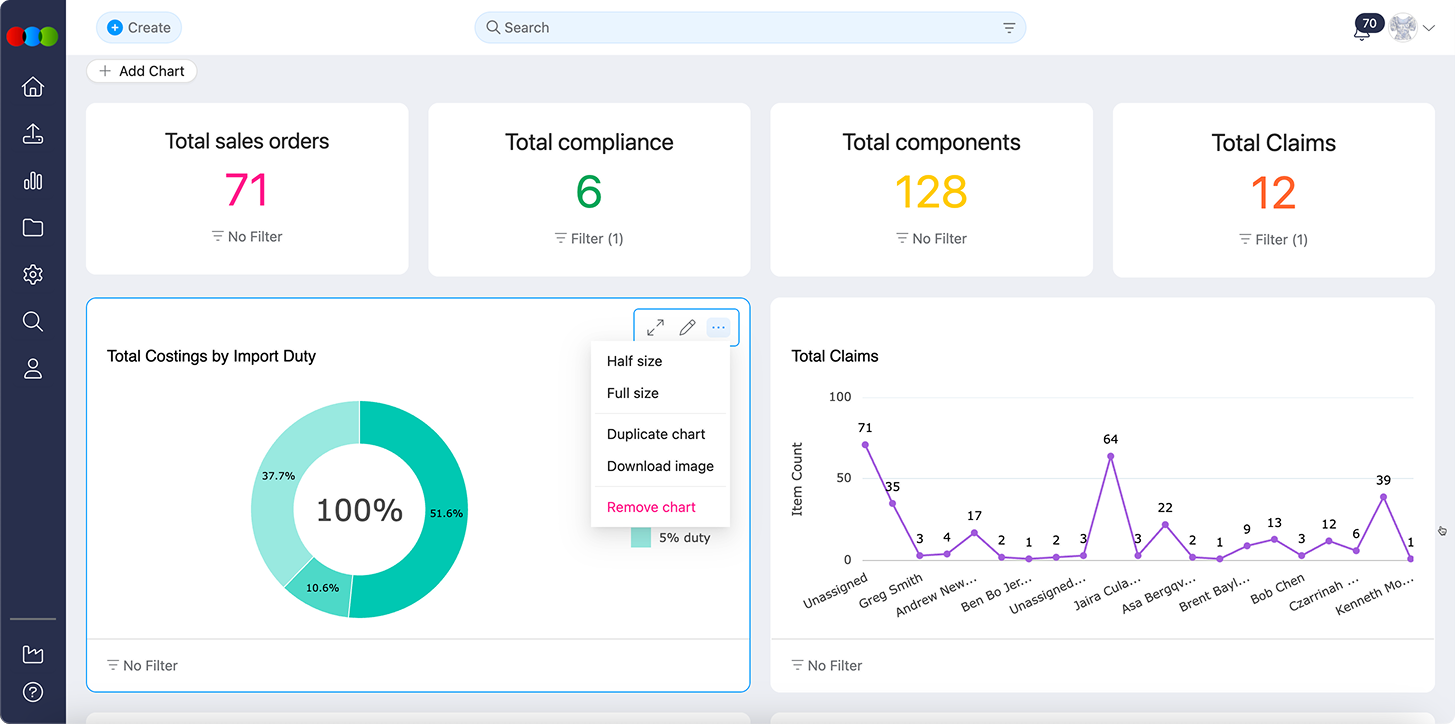
Task: Open the upload icon in sidebar
Action: click(x=33, y=134)
